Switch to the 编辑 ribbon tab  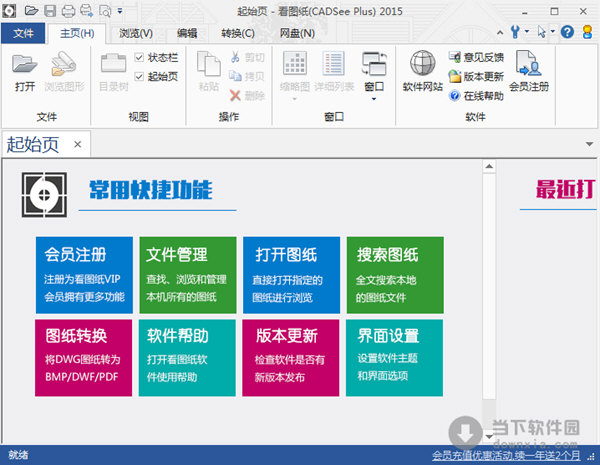tap(187, 33)
